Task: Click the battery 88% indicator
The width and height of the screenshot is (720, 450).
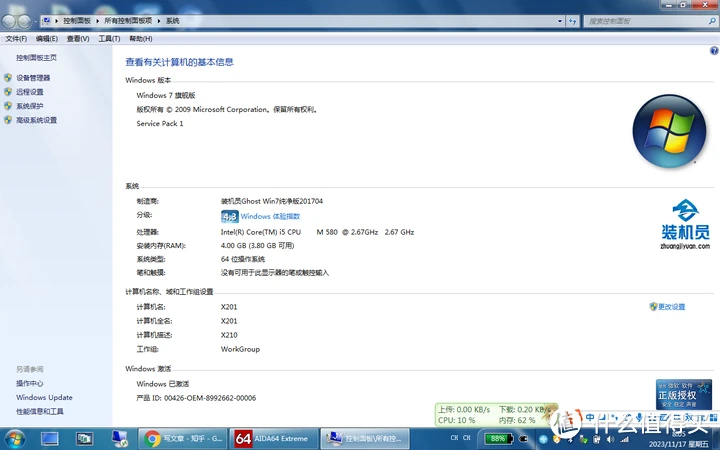Action: pos(499,439)
